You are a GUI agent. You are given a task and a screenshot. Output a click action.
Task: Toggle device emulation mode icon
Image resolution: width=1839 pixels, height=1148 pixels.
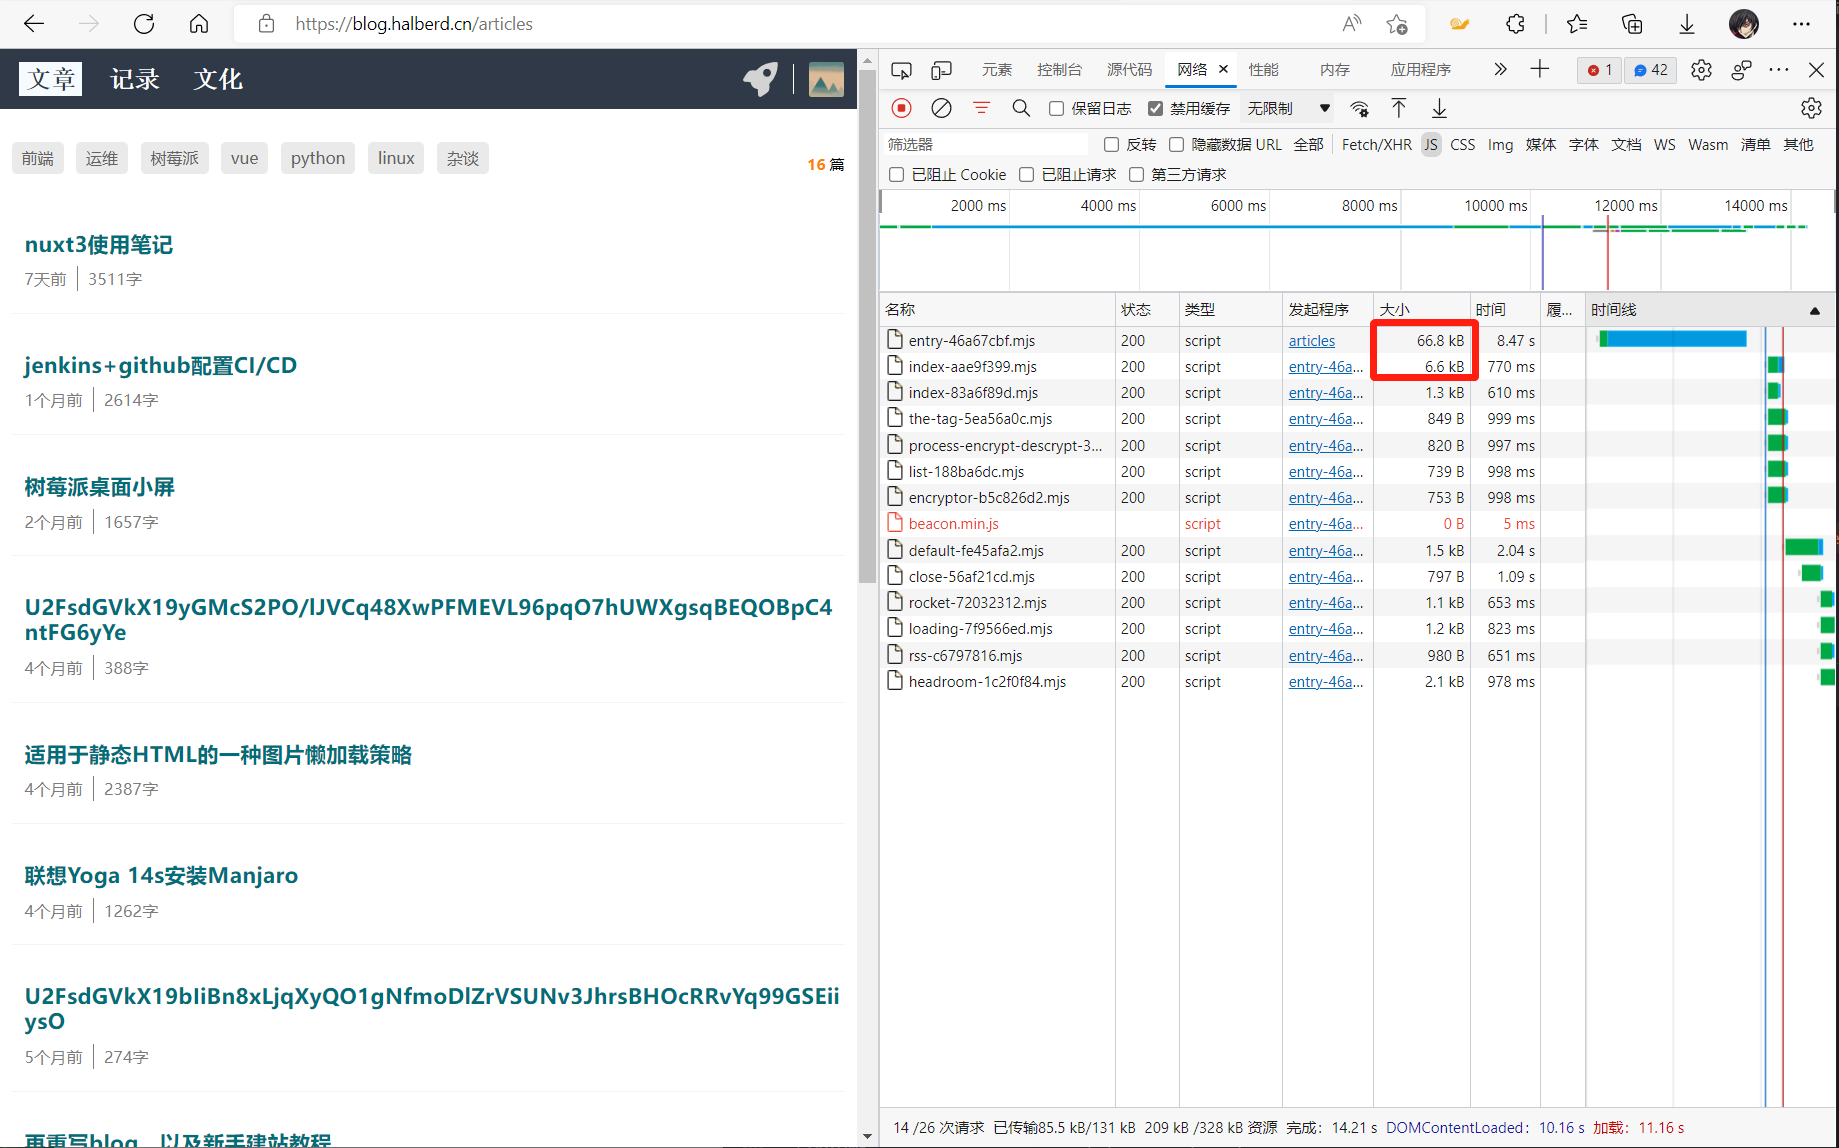coord(941,70)
